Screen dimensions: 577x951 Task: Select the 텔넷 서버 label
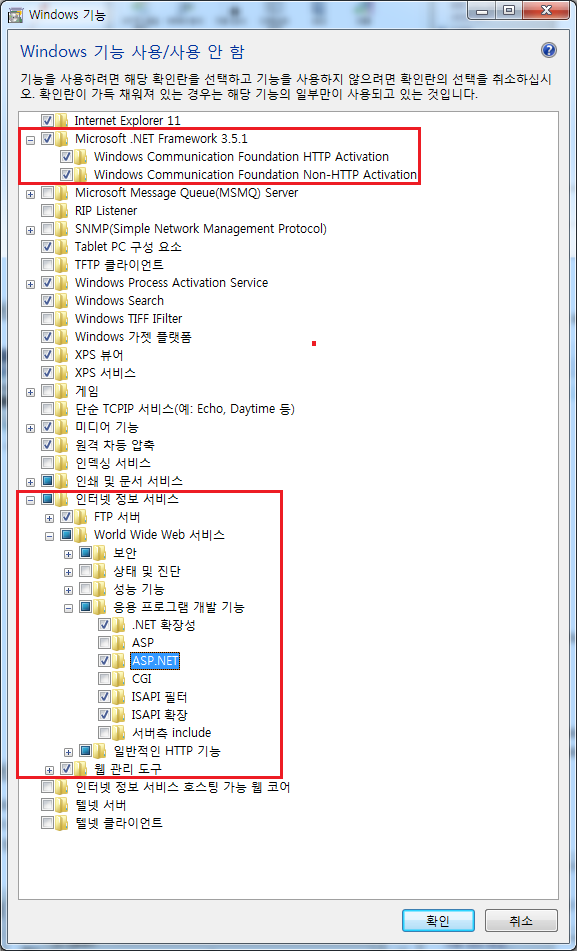tap(101, 805)
